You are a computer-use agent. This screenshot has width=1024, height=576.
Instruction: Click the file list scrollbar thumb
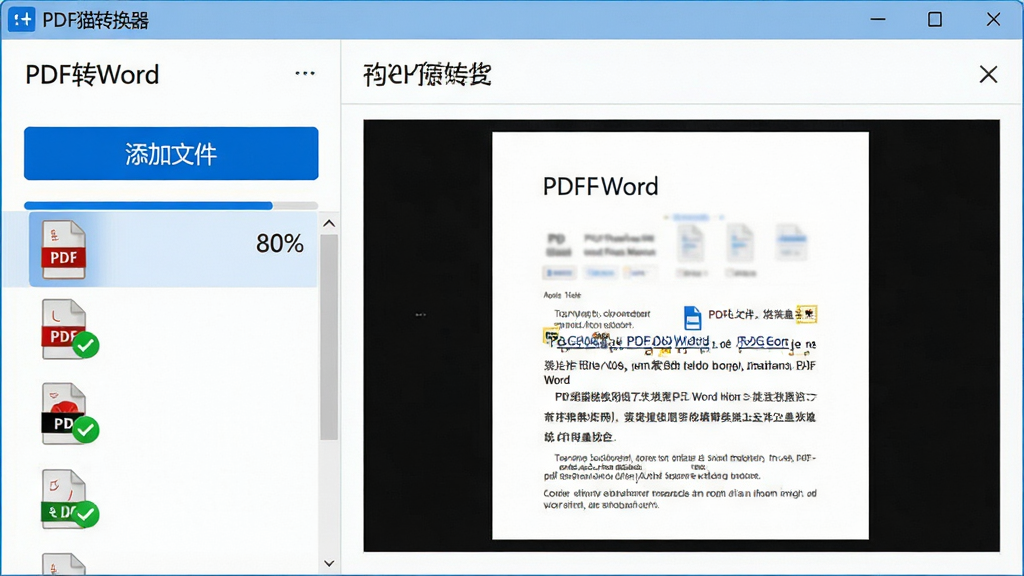(x=329, y=337)
